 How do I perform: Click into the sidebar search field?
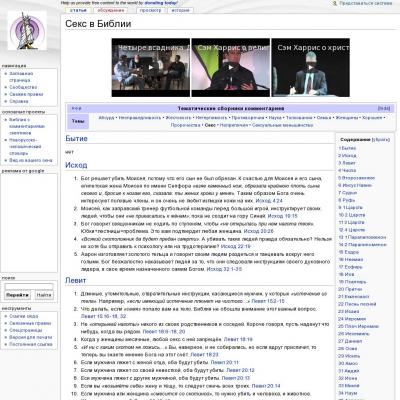tap(29, 287)
